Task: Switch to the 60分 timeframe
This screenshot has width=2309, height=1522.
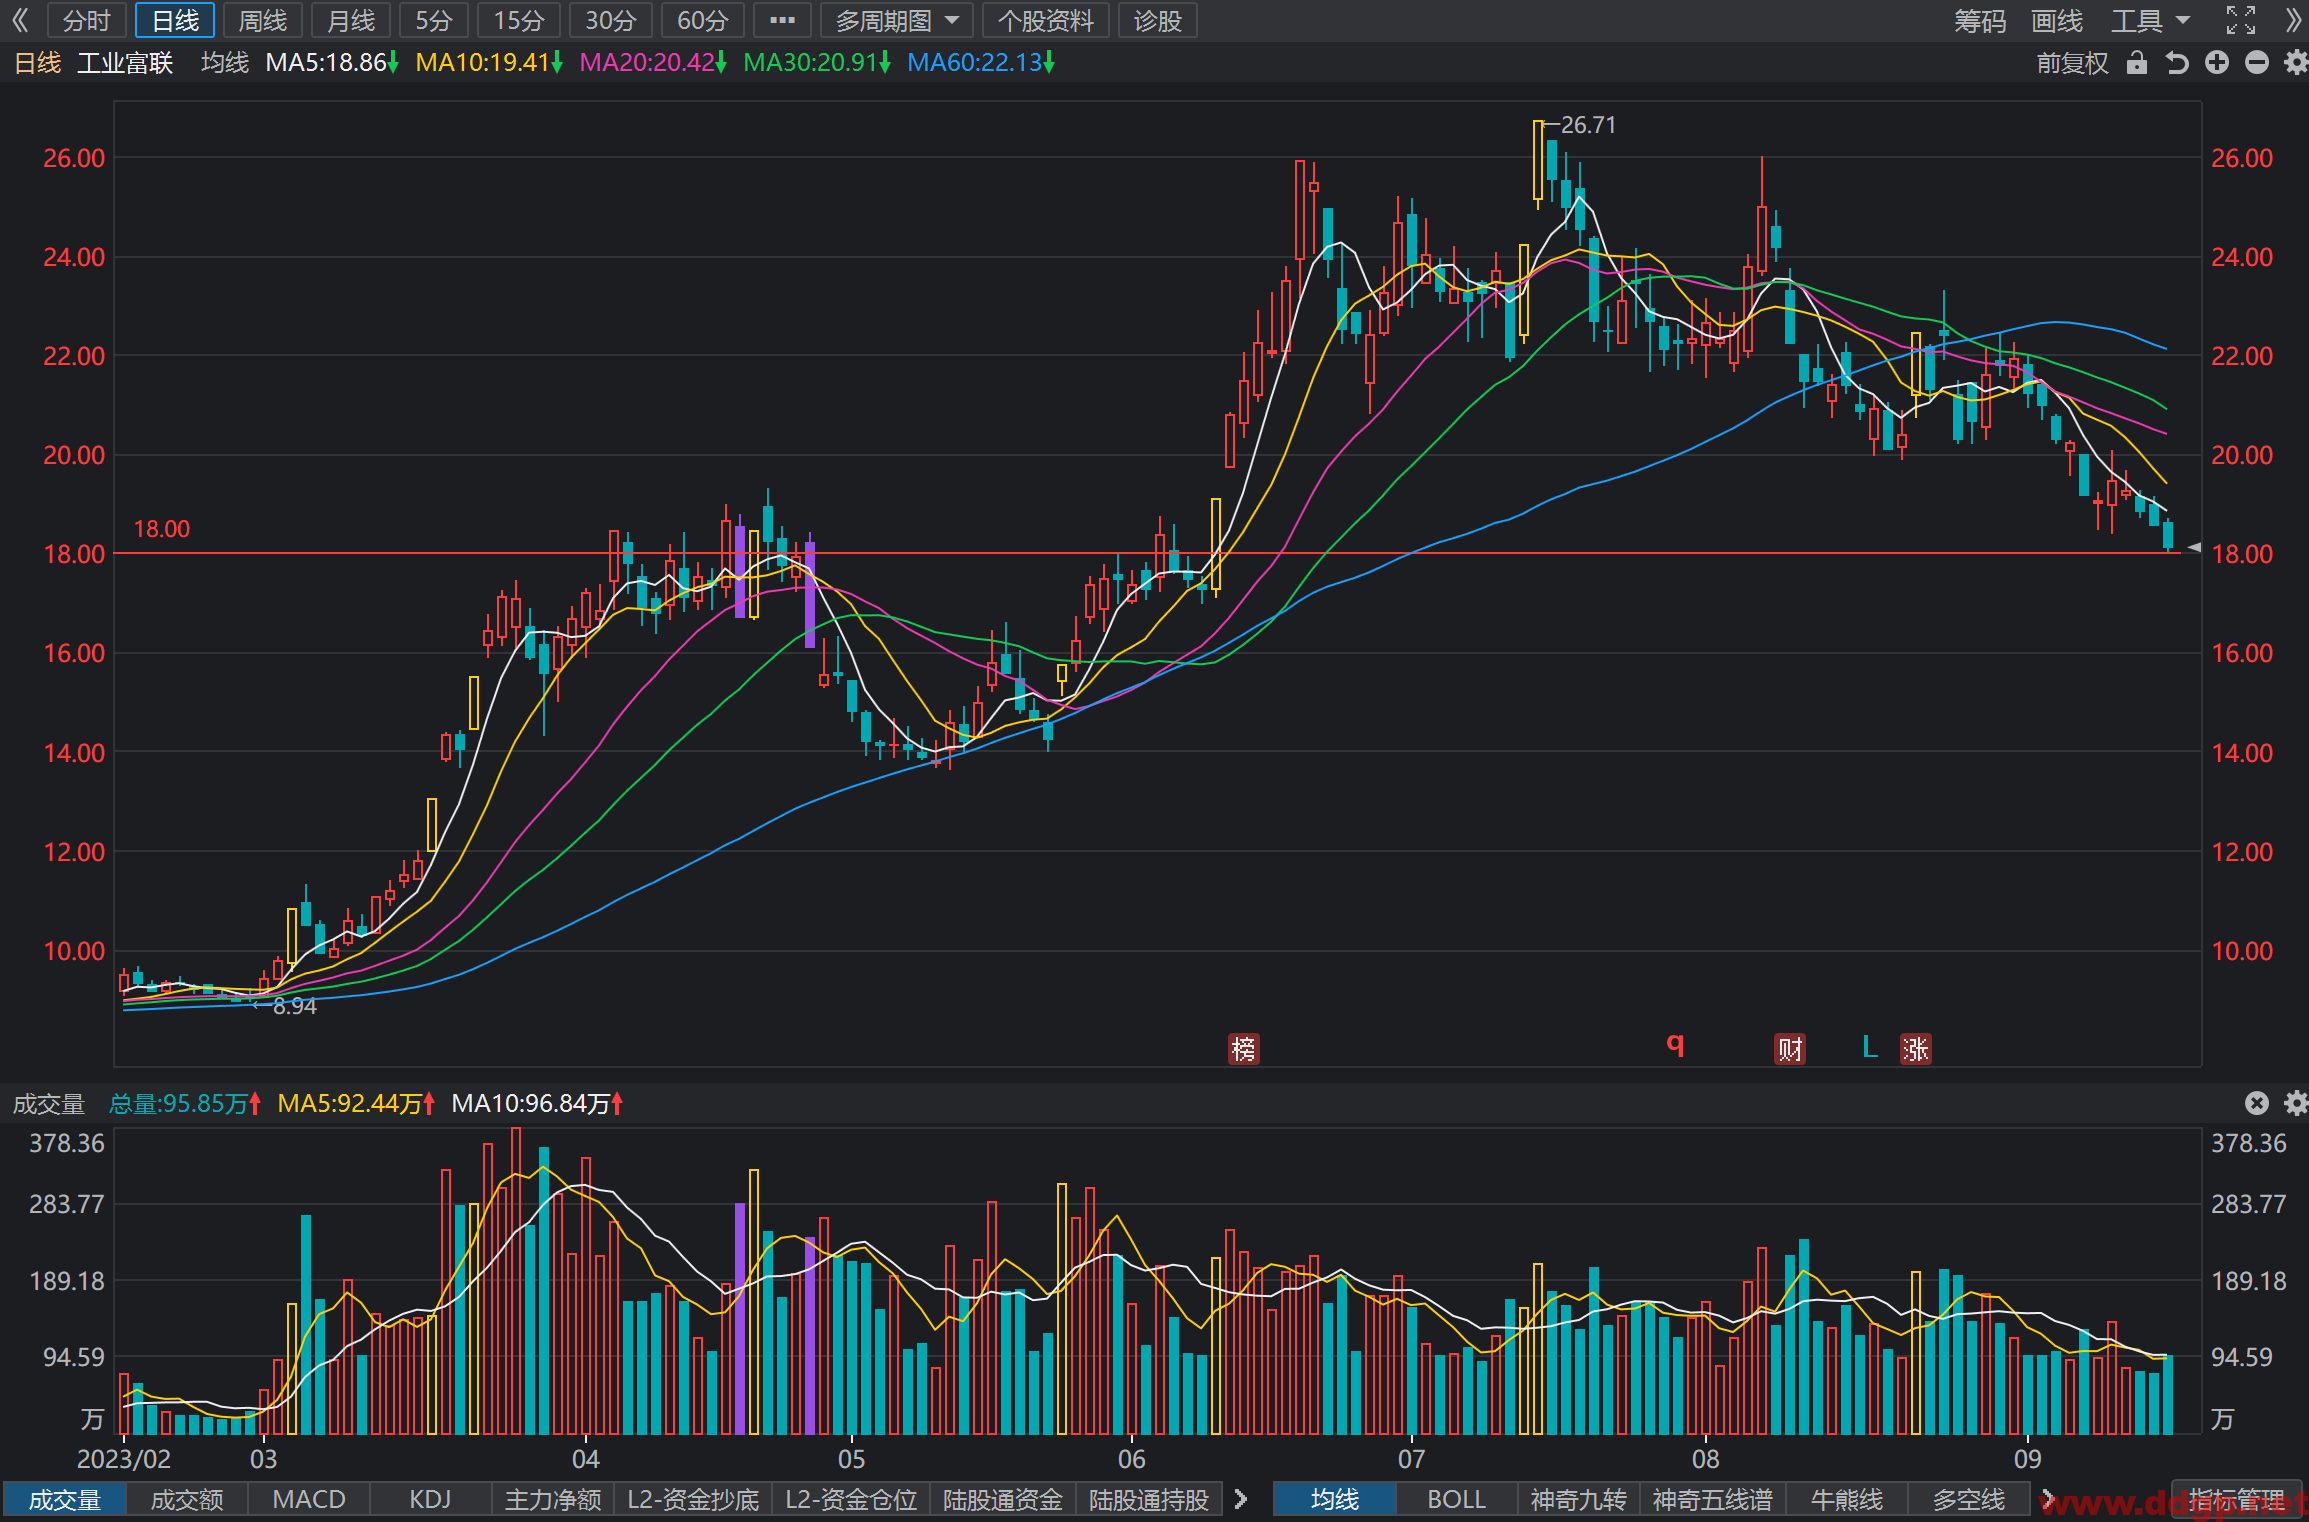Action: tap(702, 20)
